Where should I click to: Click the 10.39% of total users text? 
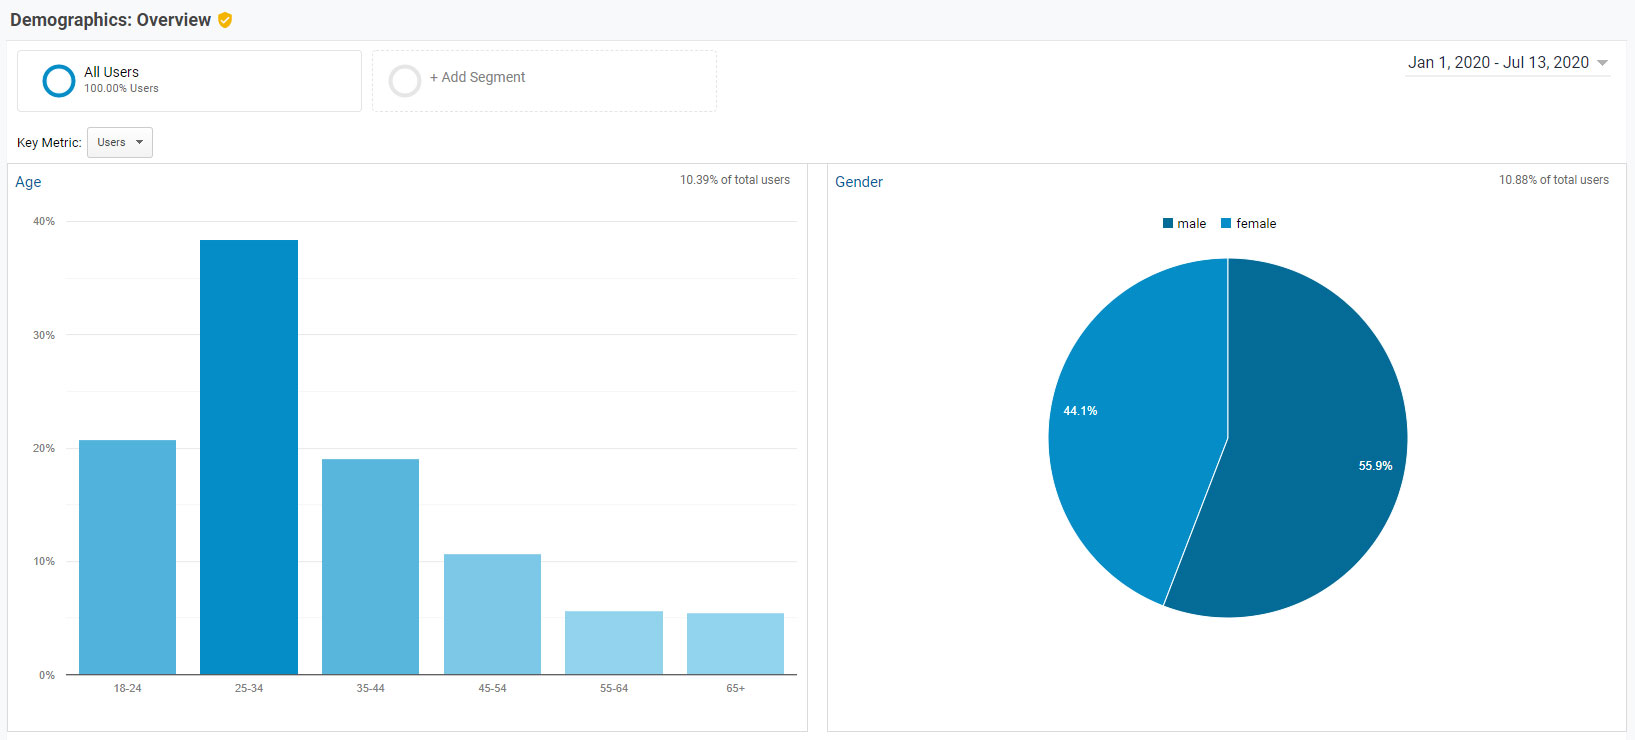tap(735, 180)
